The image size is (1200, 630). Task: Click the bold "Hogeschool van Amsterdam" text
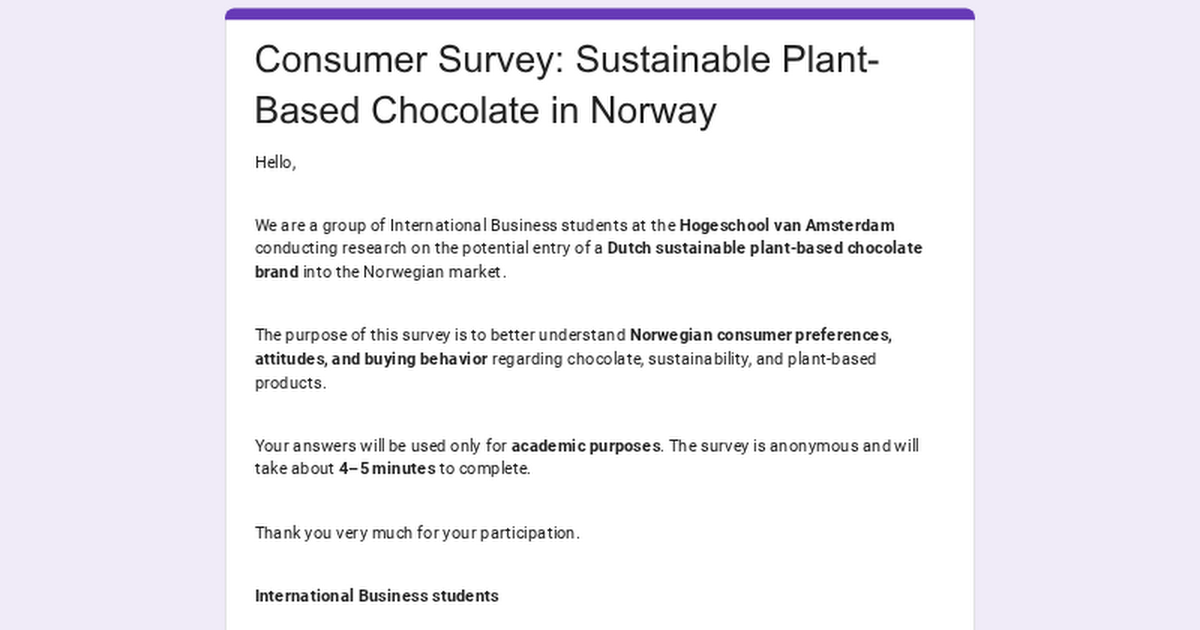click(x=787, y=224)
